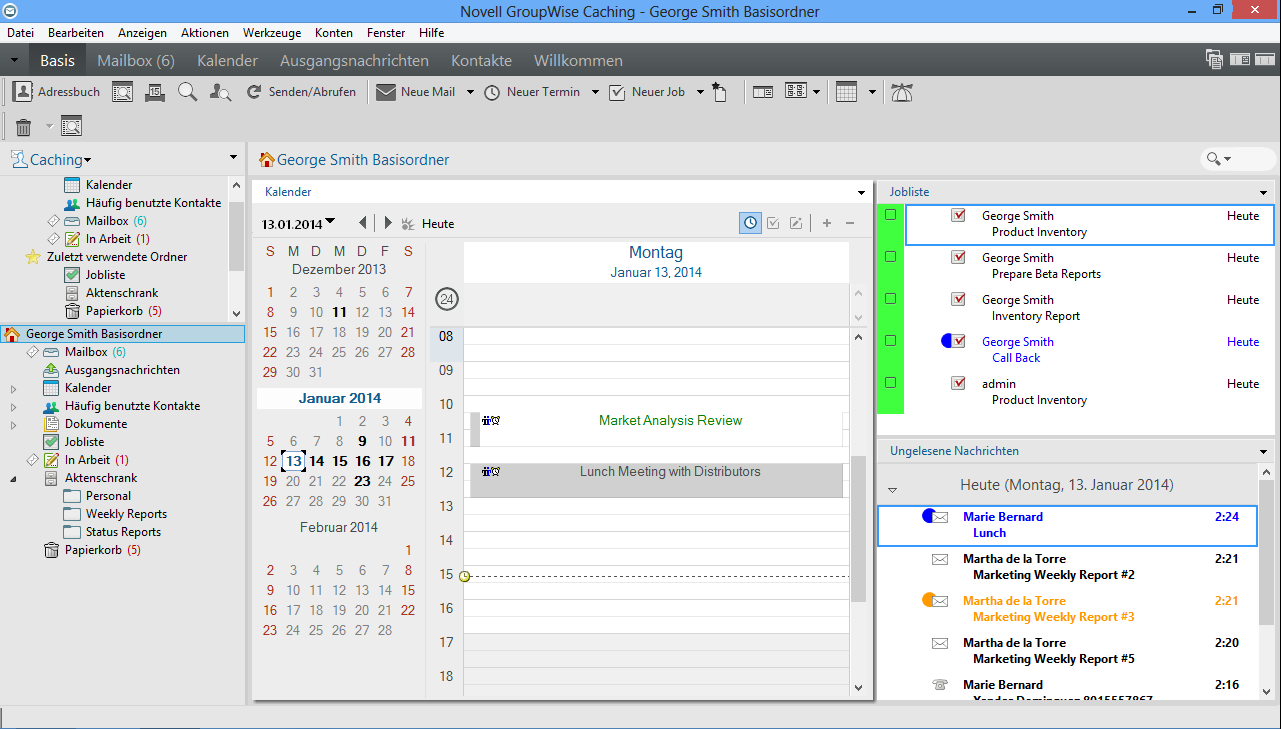Click the magnifying glass search icon in toolbar
Image resolution: width=1281 pixels, height=729 pixels.
[187, 92]
